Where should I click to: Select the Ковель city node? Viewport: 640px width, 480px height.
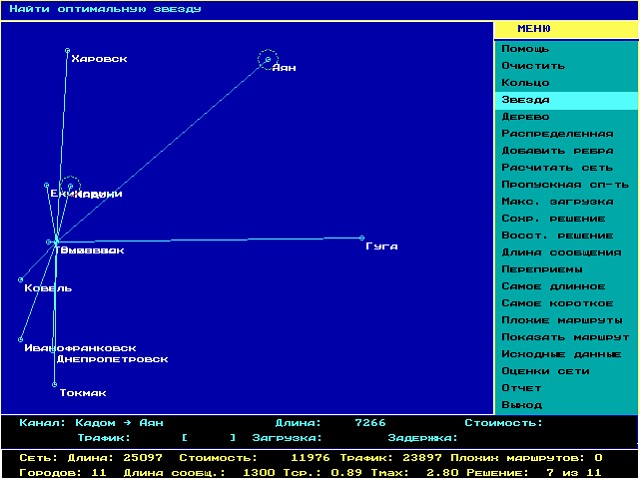(x=21, y=280)
